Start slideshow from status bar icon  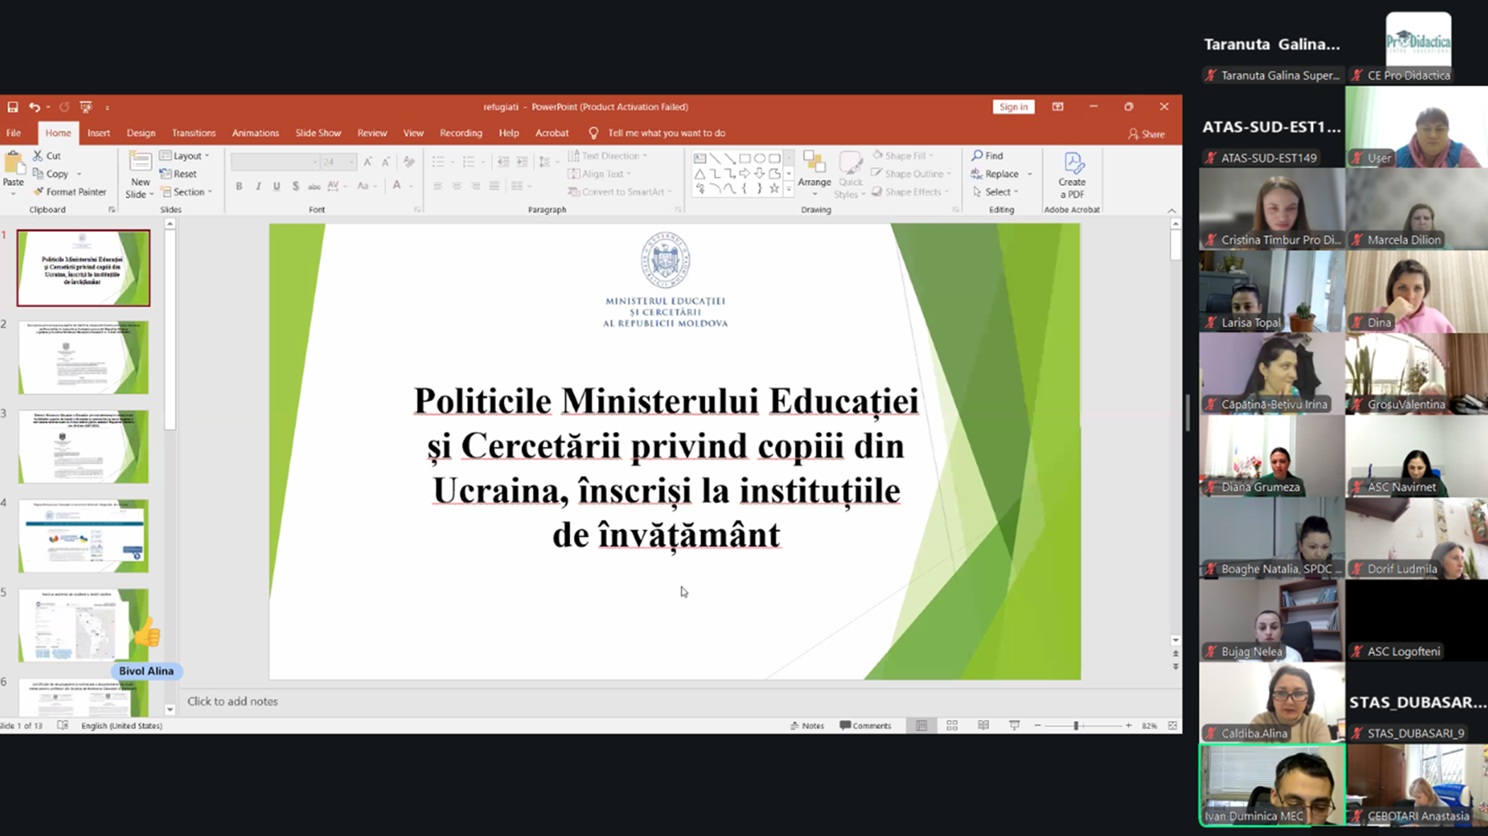[x=1014, y=726]
